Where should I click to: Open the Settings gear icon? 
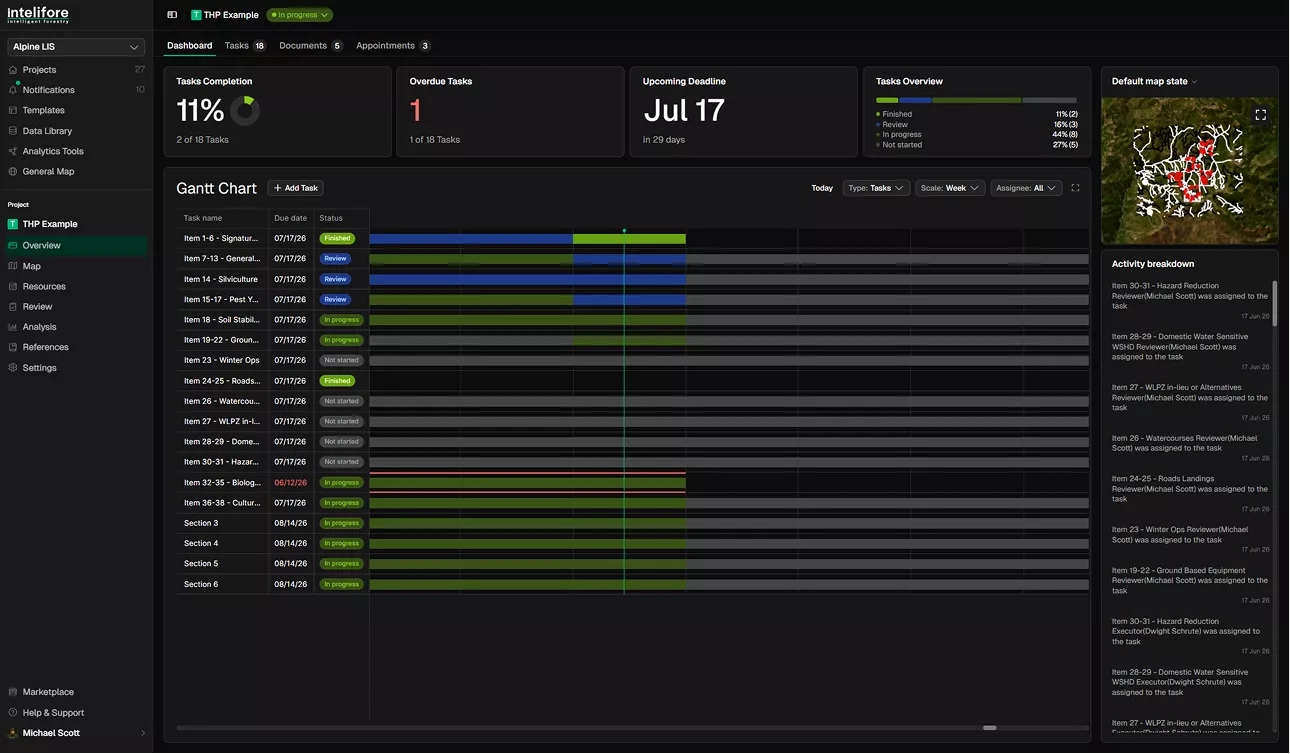[x=13, y=368]
